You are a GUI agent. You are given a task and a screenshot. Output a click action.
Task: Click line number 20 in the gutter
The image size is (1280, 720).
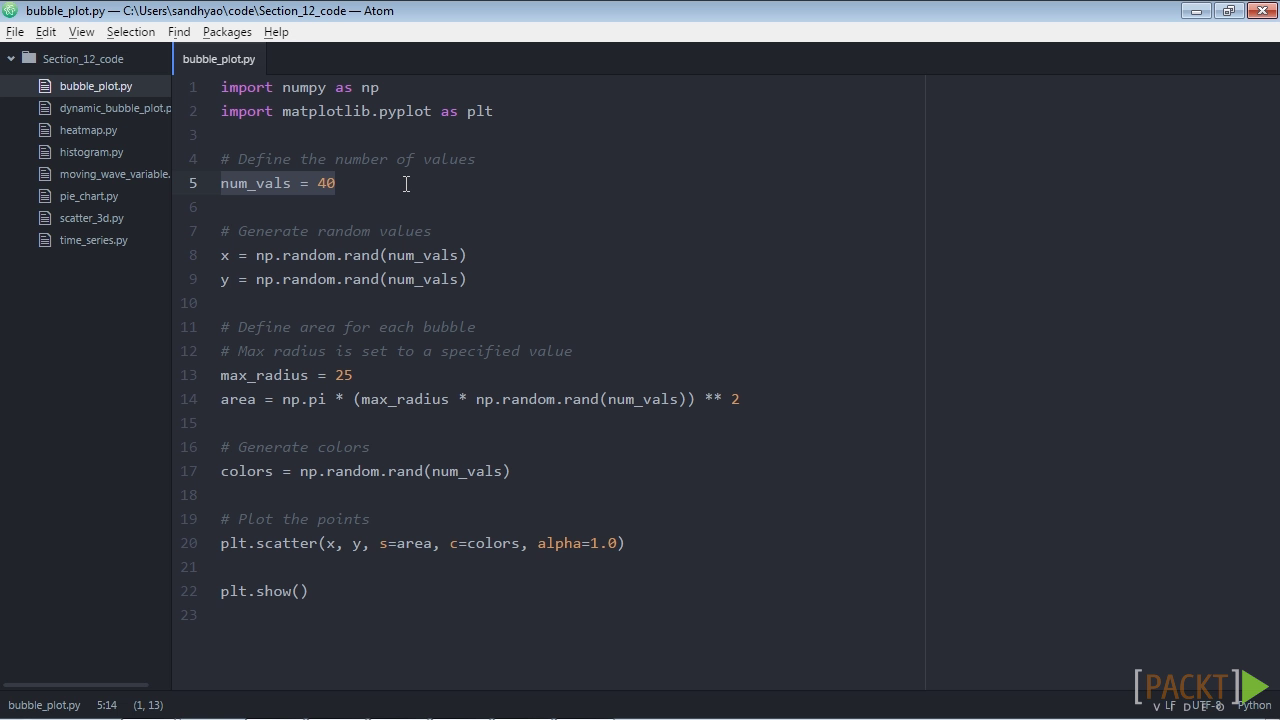[189, 543]
